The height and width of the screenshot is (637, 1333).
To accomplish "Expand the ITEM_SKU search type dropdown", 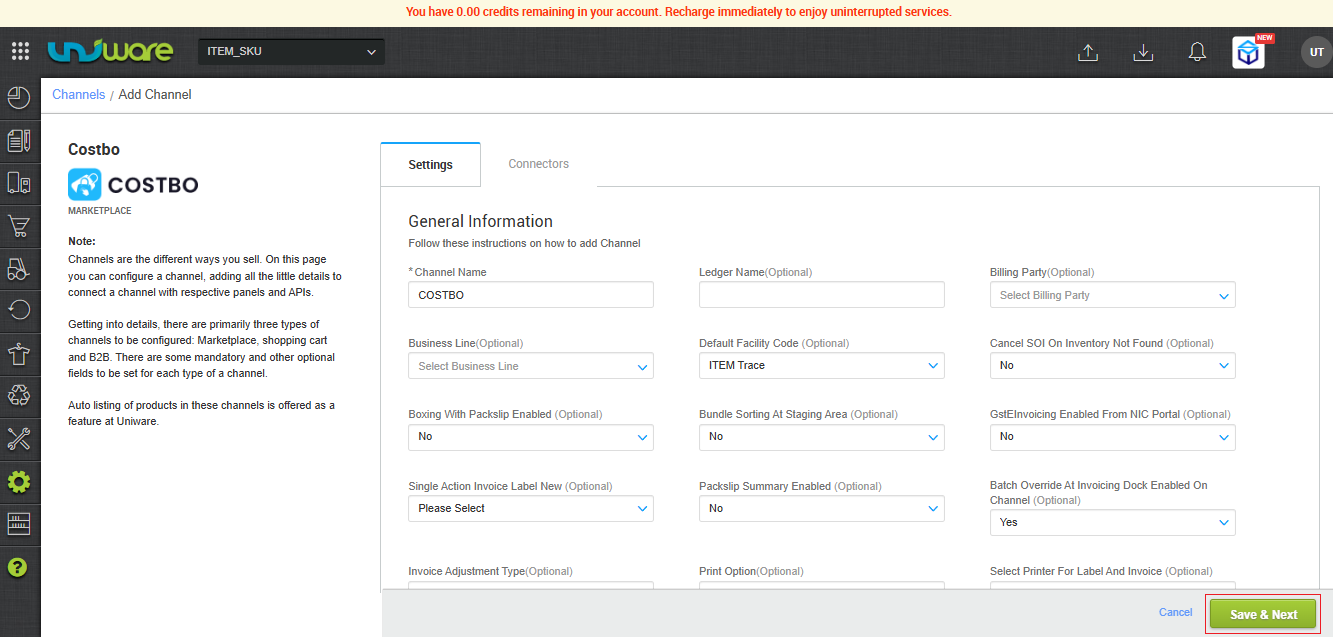I will tap(291, 51).
